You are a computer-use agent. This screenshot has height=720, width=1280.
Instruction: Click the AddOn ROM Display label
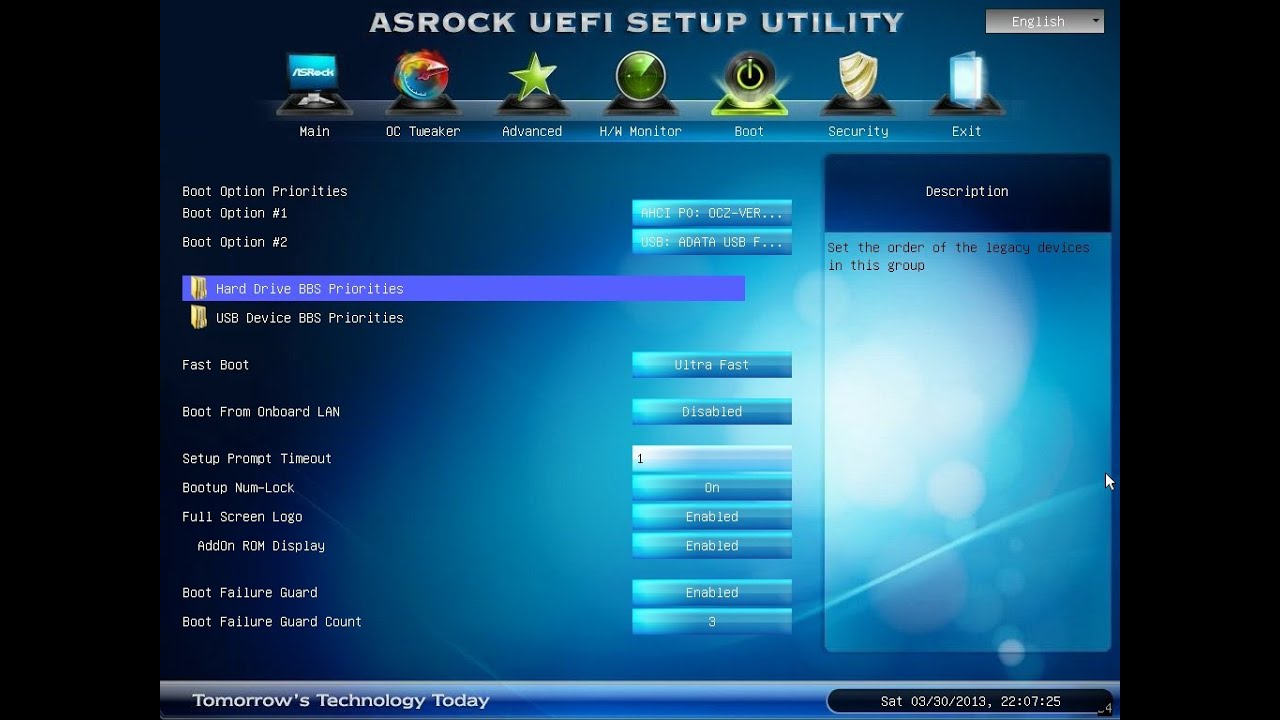(261, 546)
